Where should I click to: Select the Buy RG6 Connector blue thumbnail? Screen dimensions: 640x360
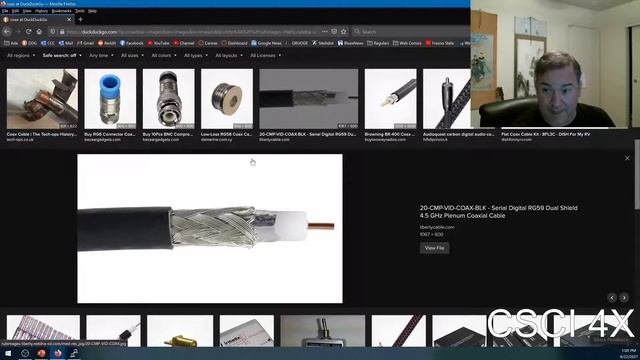coord(110,99)
